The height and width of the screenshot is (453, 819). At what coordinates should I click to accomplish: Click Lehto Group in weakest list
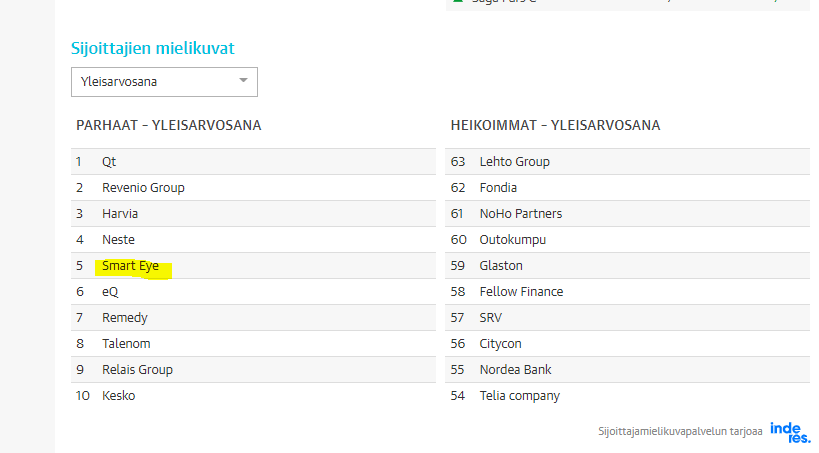pyautogui.click(x=514, y=161)
